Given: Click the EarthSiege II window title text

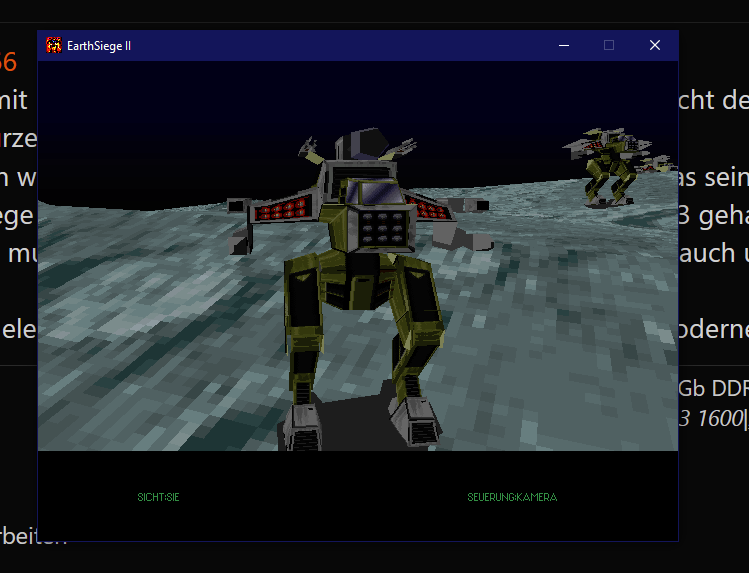Looking at the screenshot, I should point(99,46).
